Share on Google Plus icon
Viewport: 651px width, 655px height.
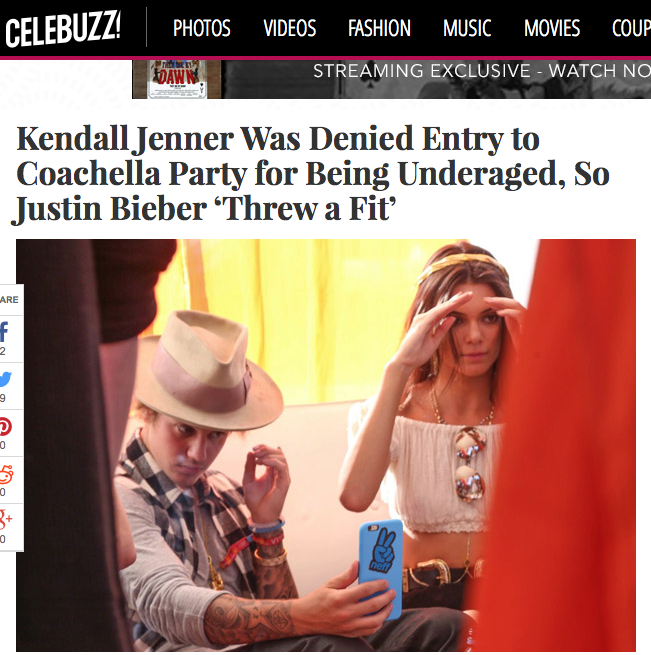[x=6, y=519]
